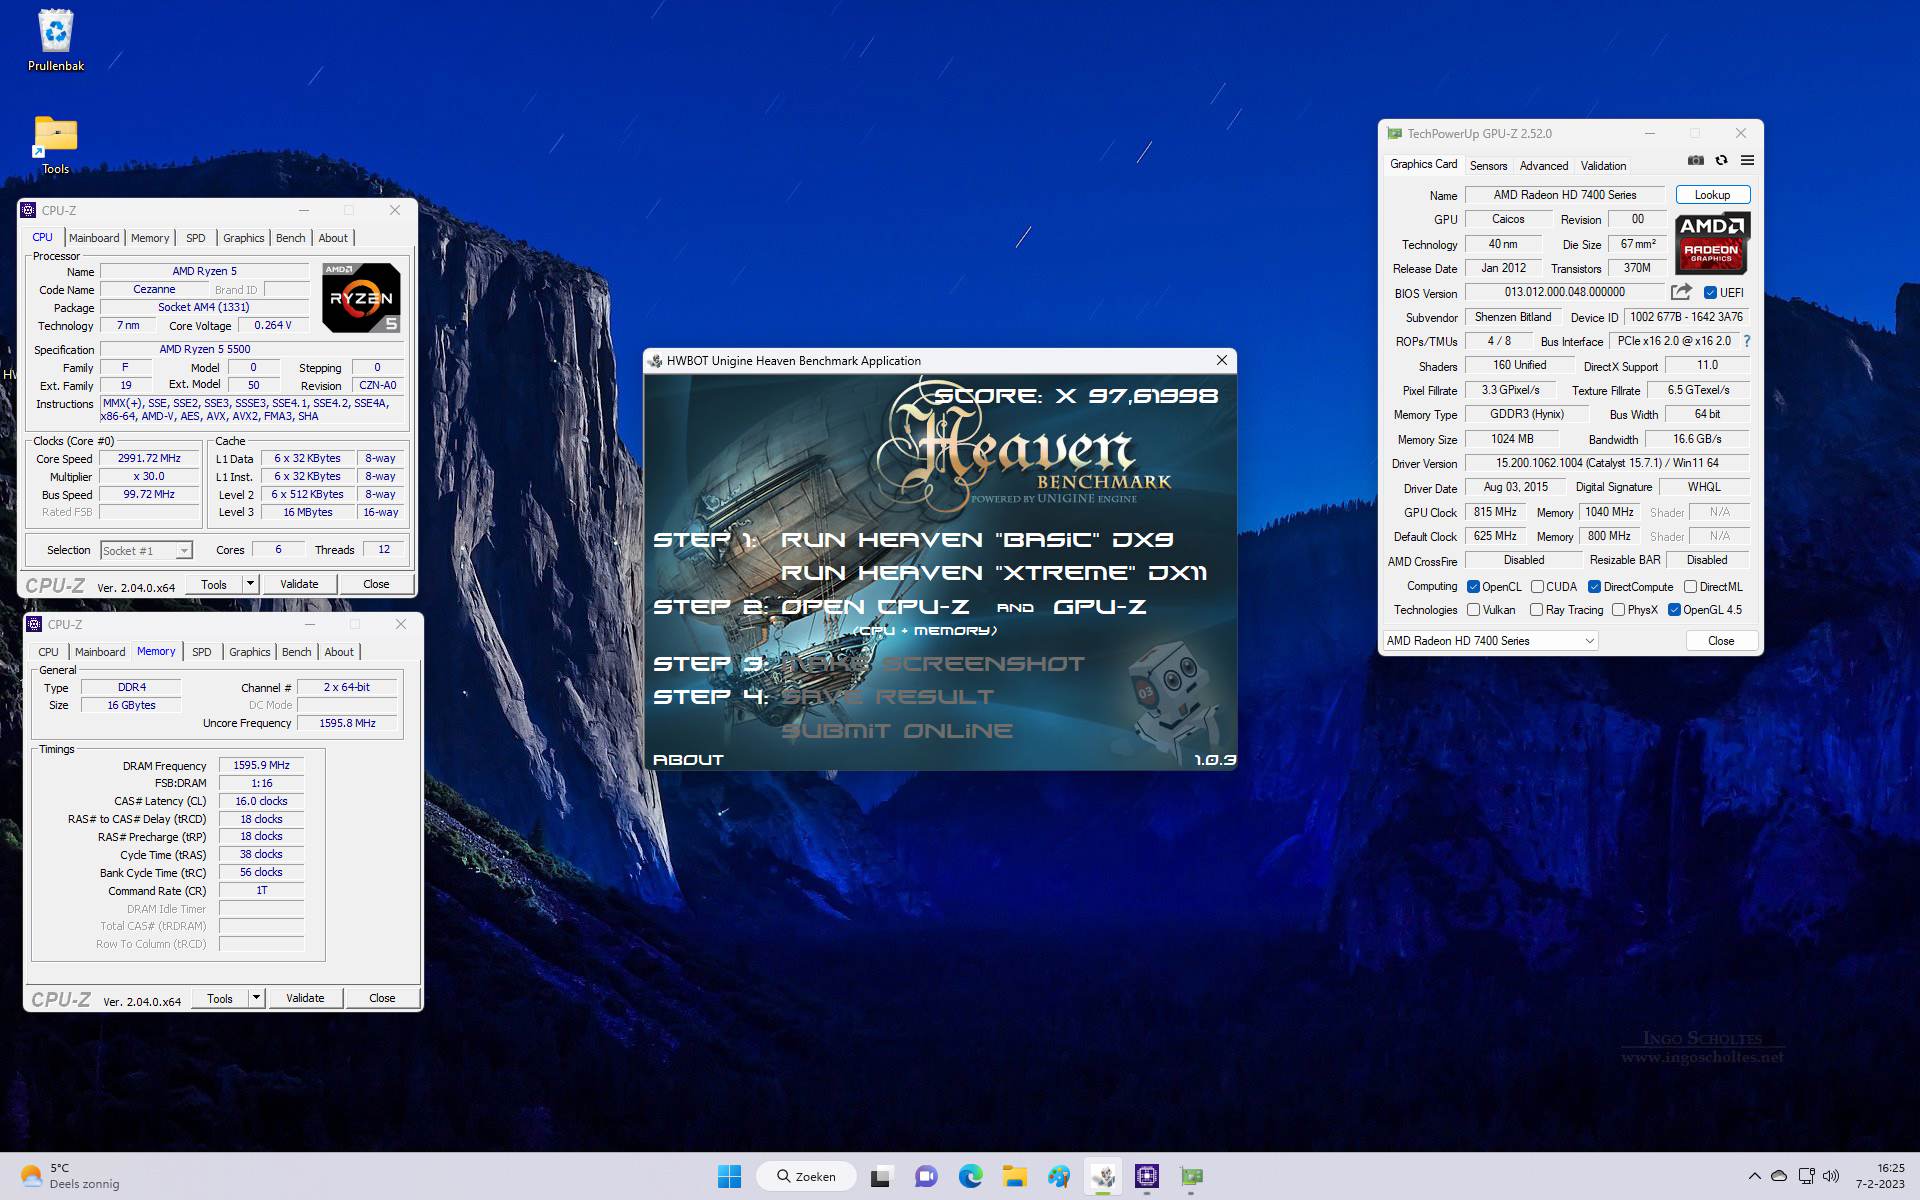Click the Close button in GPU-Z bottom
The image size is (1920, 1200).
click(1721, 641)
